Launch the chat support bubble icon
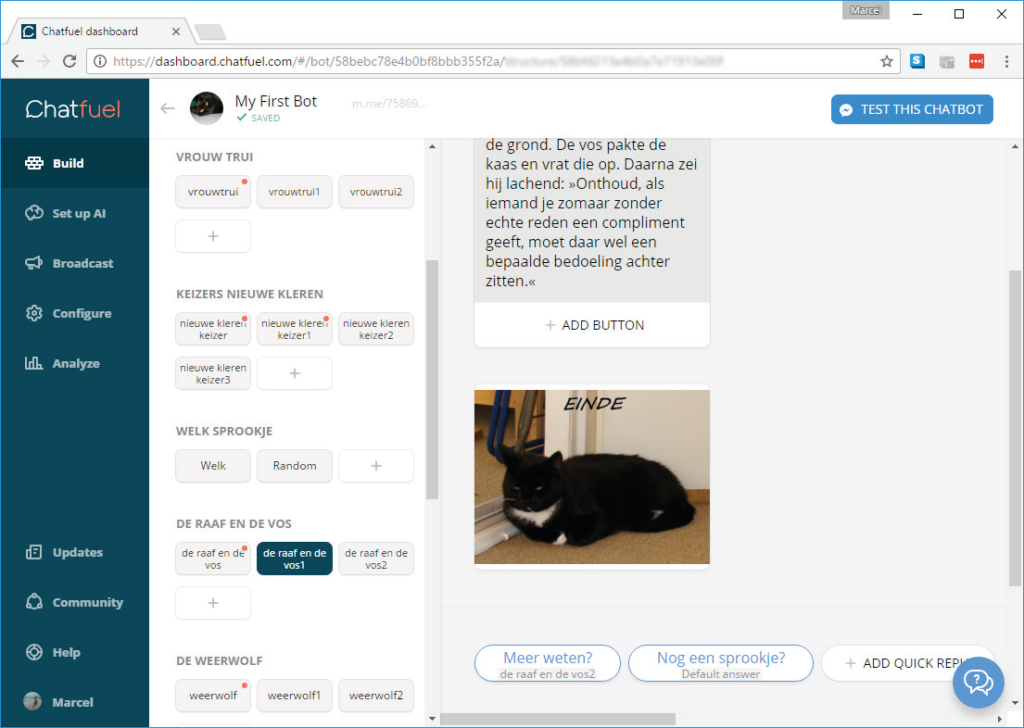This screenshot has height=728, width=1024. (x=978, y=683)
